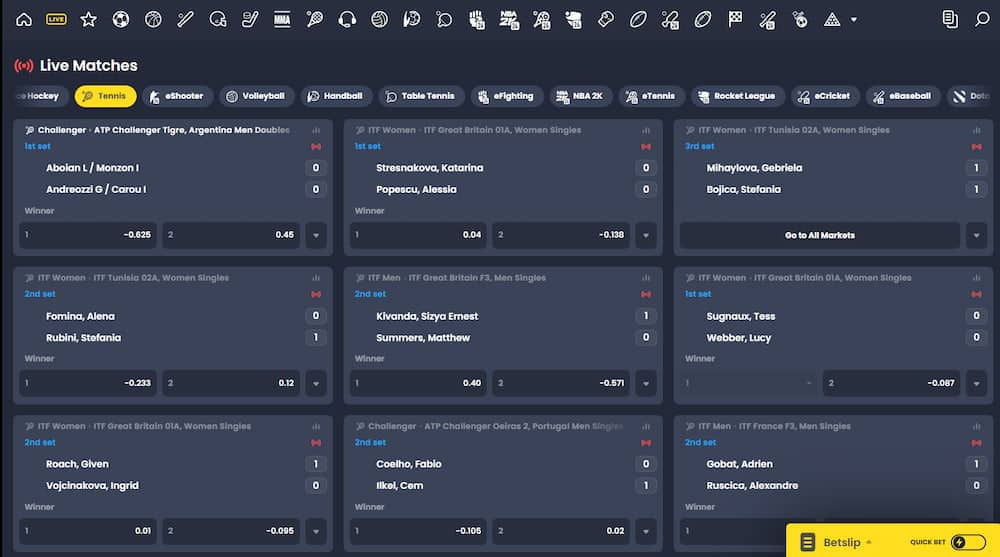
Task: Open the search magnifier icon
Action: [x=982, y=20]
